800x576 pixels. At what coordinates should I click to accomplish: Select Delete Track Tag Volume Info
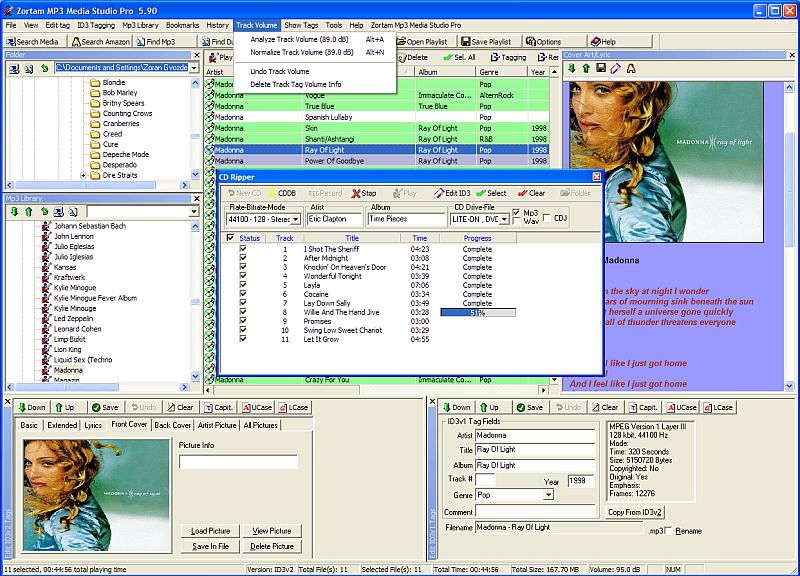pyautogui.click(x=317, y=84)
